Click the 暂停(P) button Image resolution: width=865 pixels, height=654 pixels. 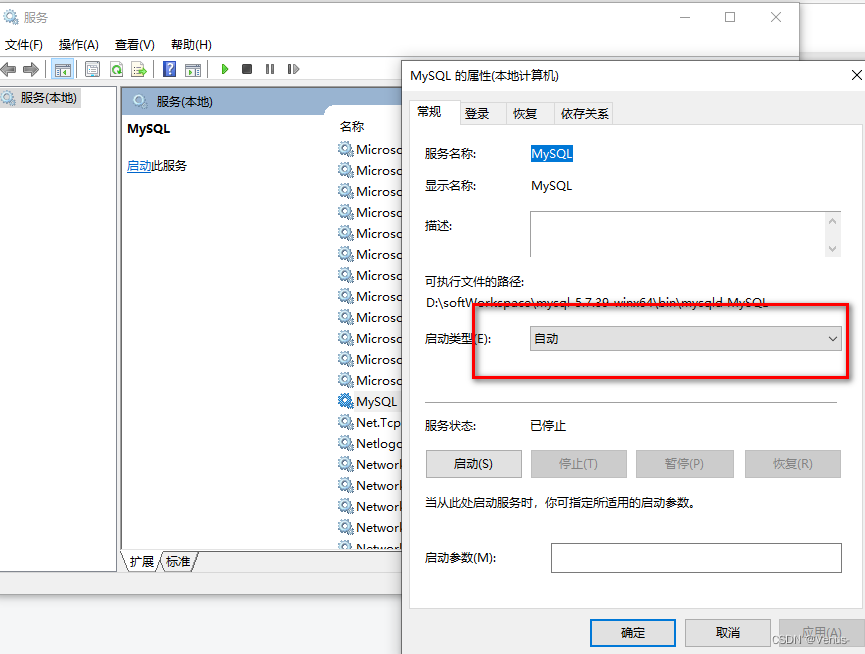(x=685, y=464)
